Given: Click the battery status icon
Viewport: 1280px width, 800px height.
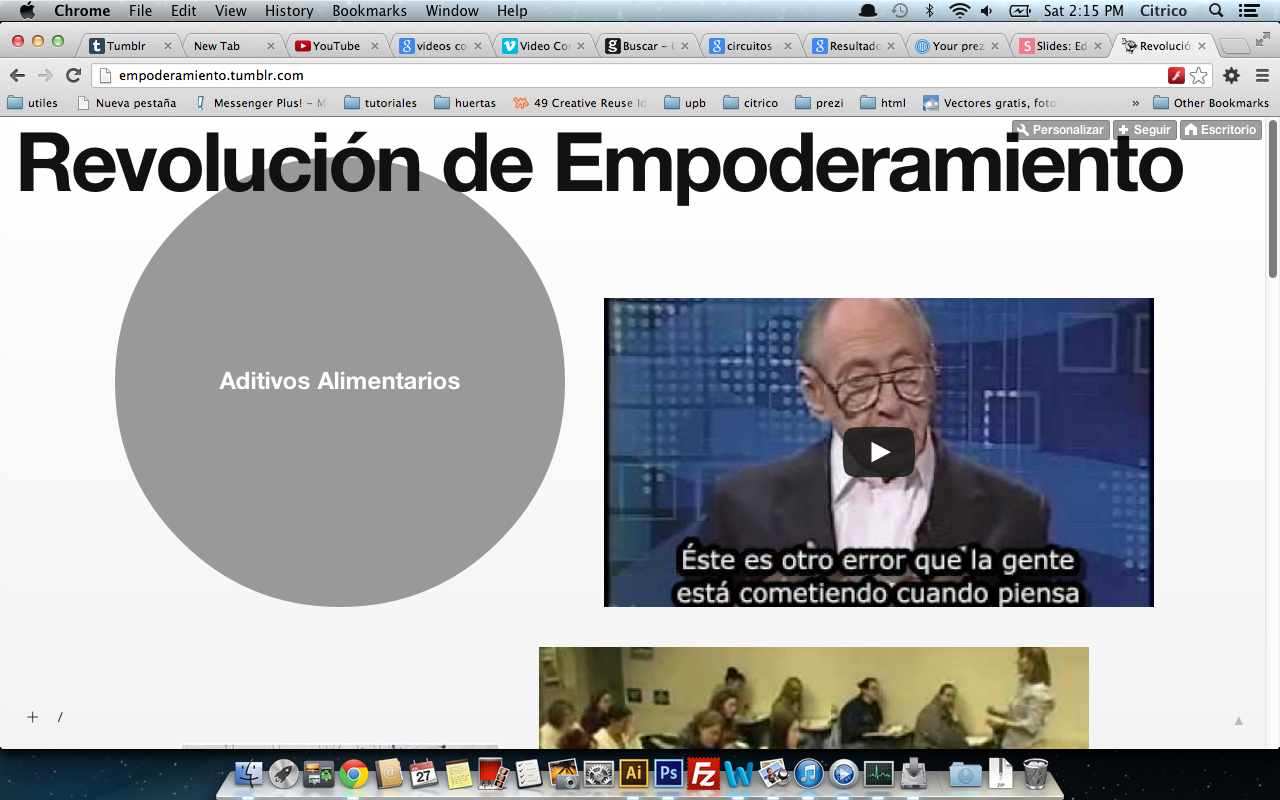Looking at the screenshot, I should 1020,11.
